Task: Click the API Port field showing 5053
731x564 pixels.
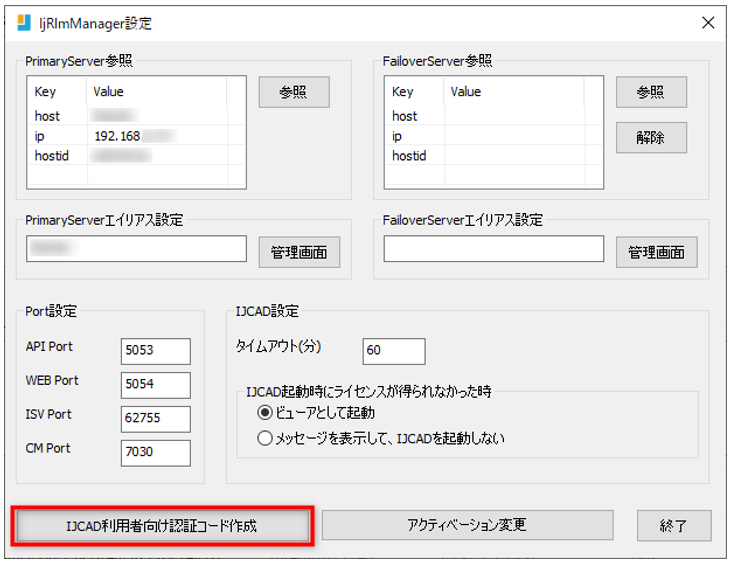Action: pyautogui.click(x=156, y=351)
